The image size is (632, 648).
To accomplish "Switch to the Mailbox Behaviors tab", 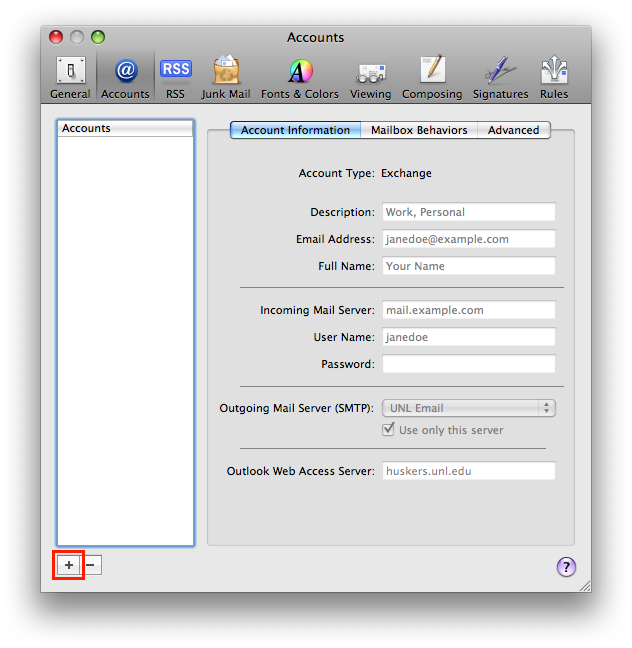I will point(419,130).
